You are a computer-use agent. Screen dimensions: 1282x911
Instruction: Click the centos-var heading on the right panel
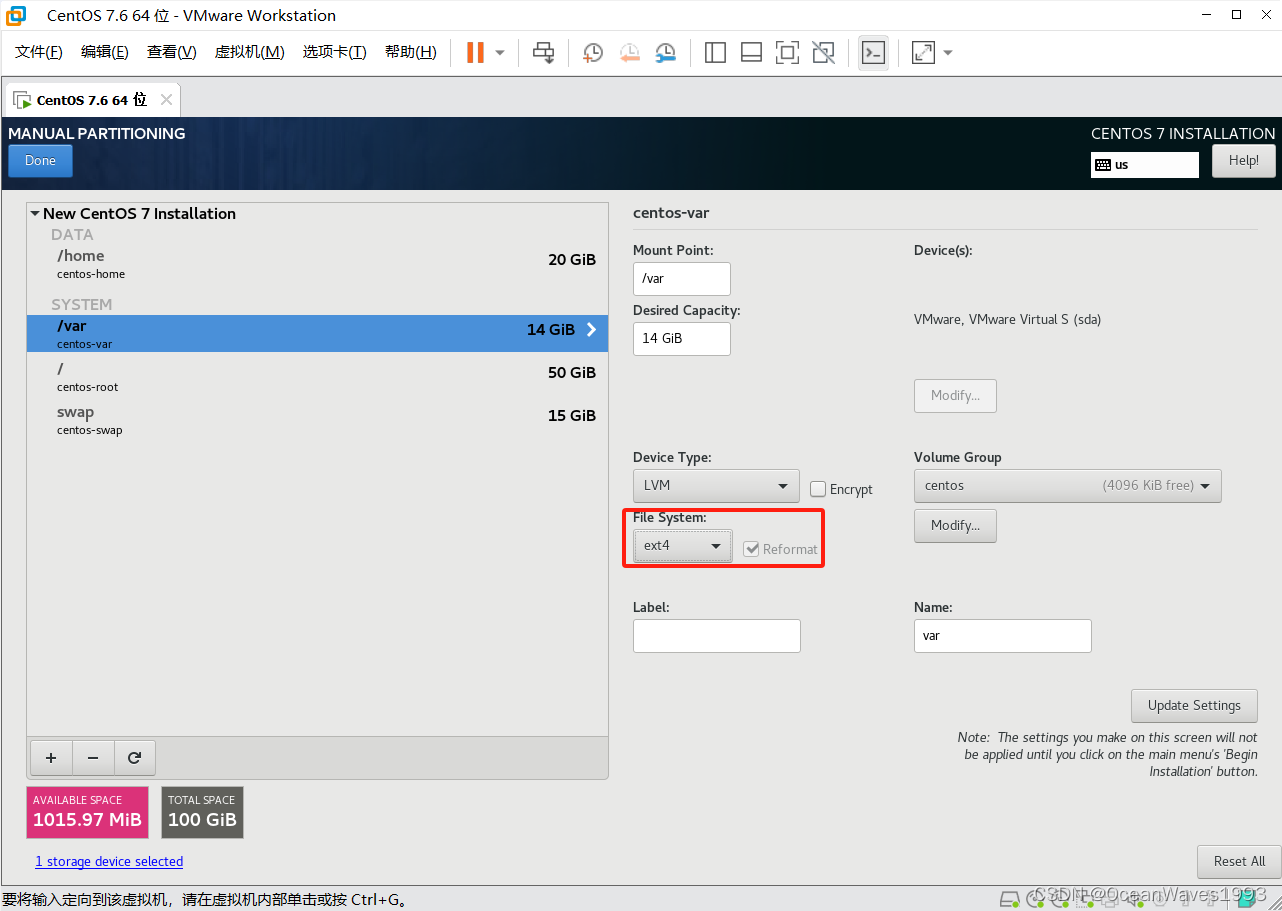point(671,213)
